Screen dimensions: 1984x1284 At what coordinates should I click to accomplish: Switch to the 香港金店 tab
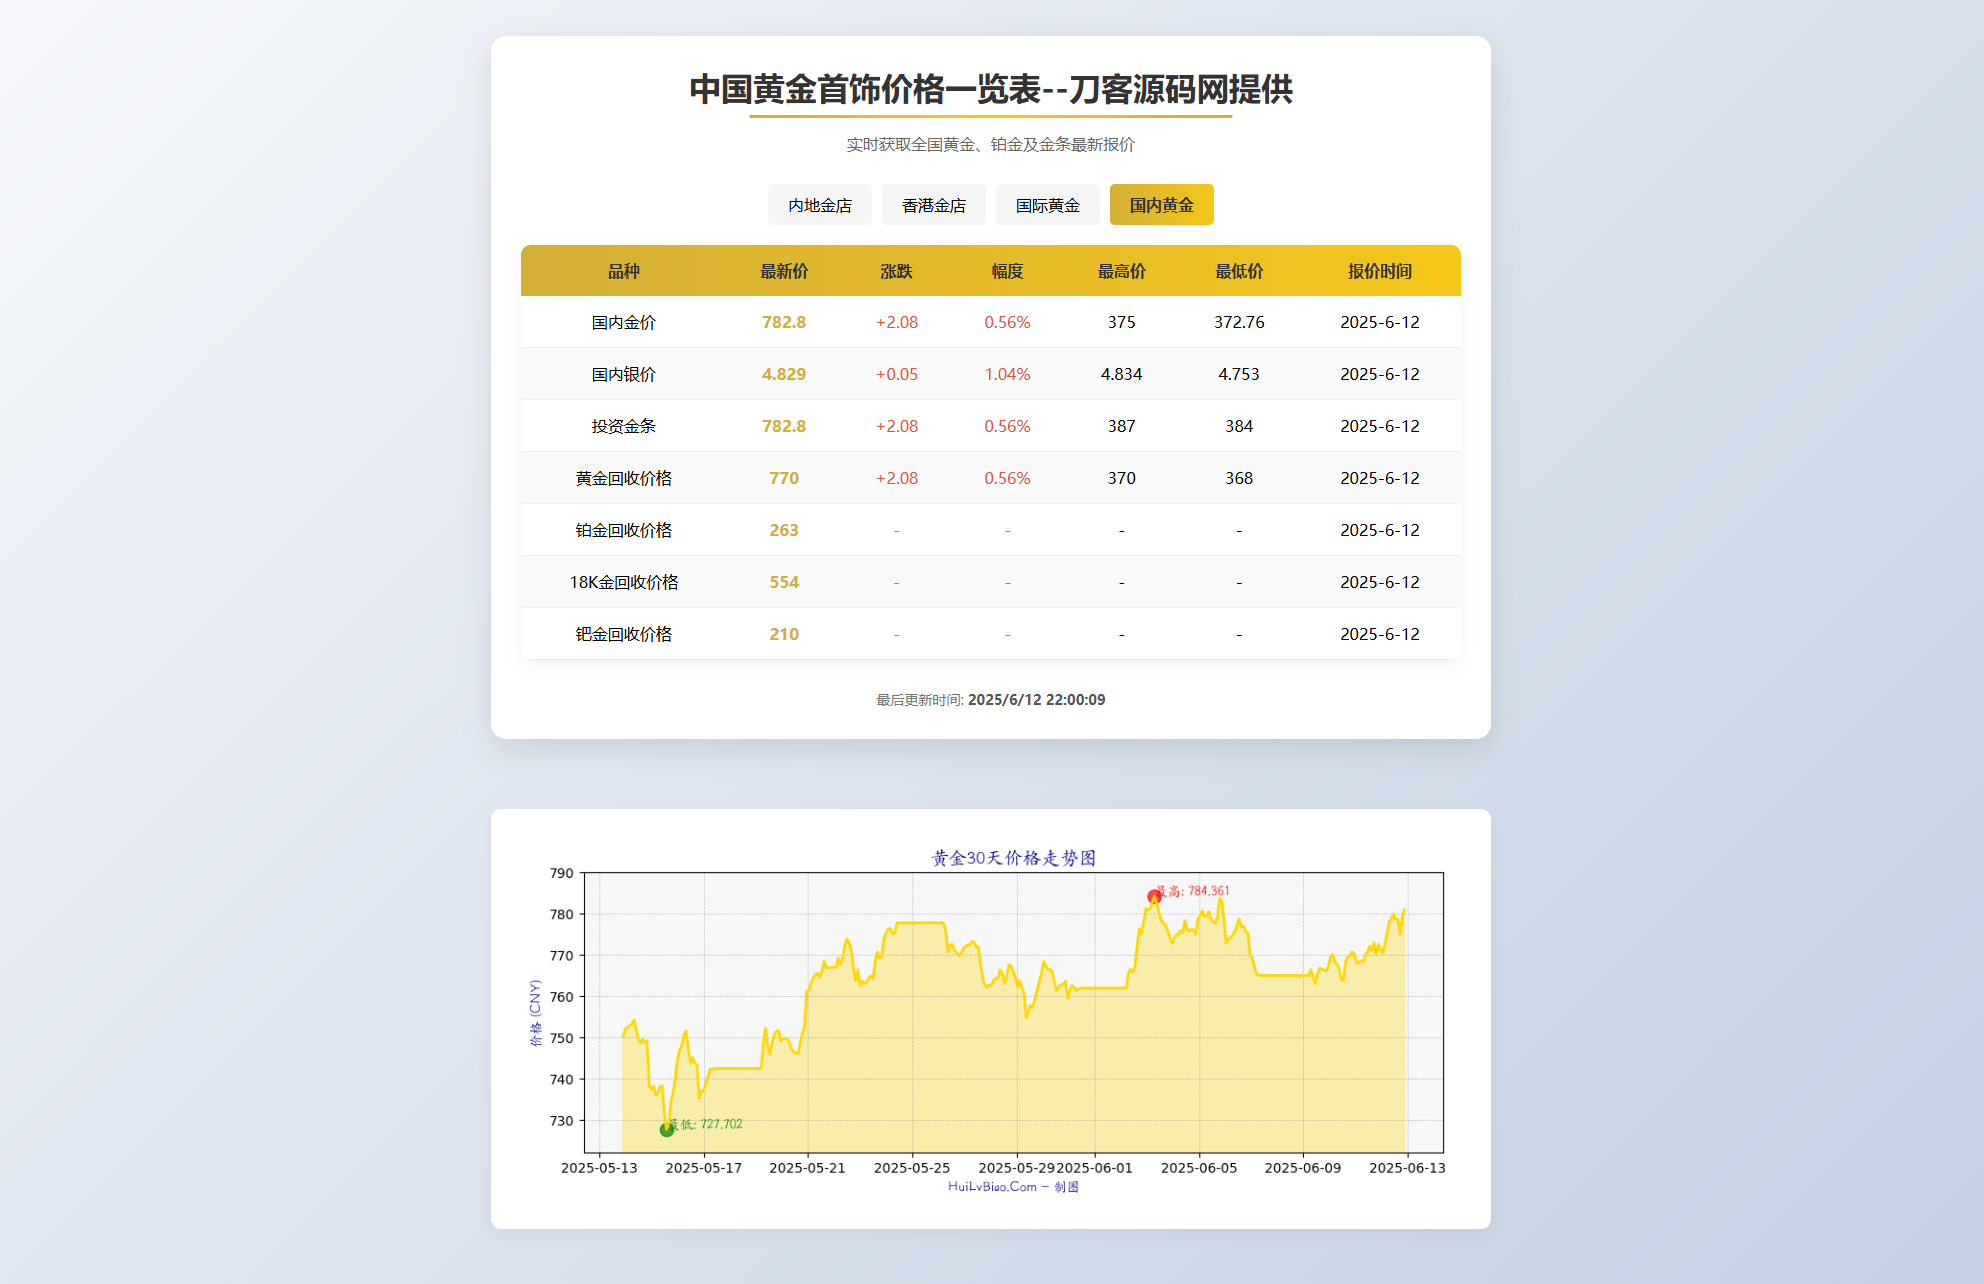[933, 204]
